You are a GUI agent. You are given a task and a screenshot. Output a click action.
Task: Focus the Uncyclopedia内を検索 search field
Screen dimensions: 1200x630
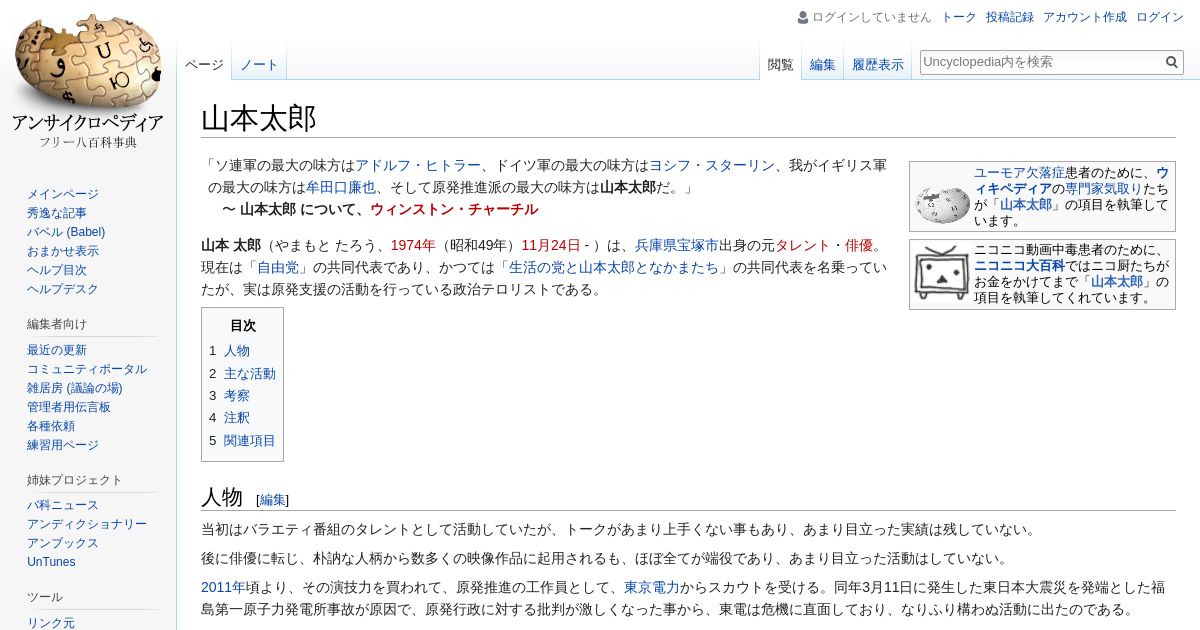tap(1041, 62)
